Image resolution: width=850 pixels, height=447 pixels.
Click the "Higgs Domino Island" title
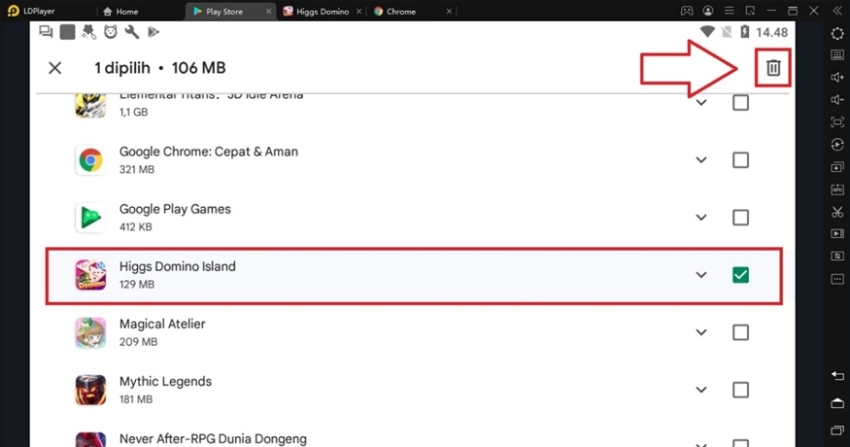[x=177, y=267]
